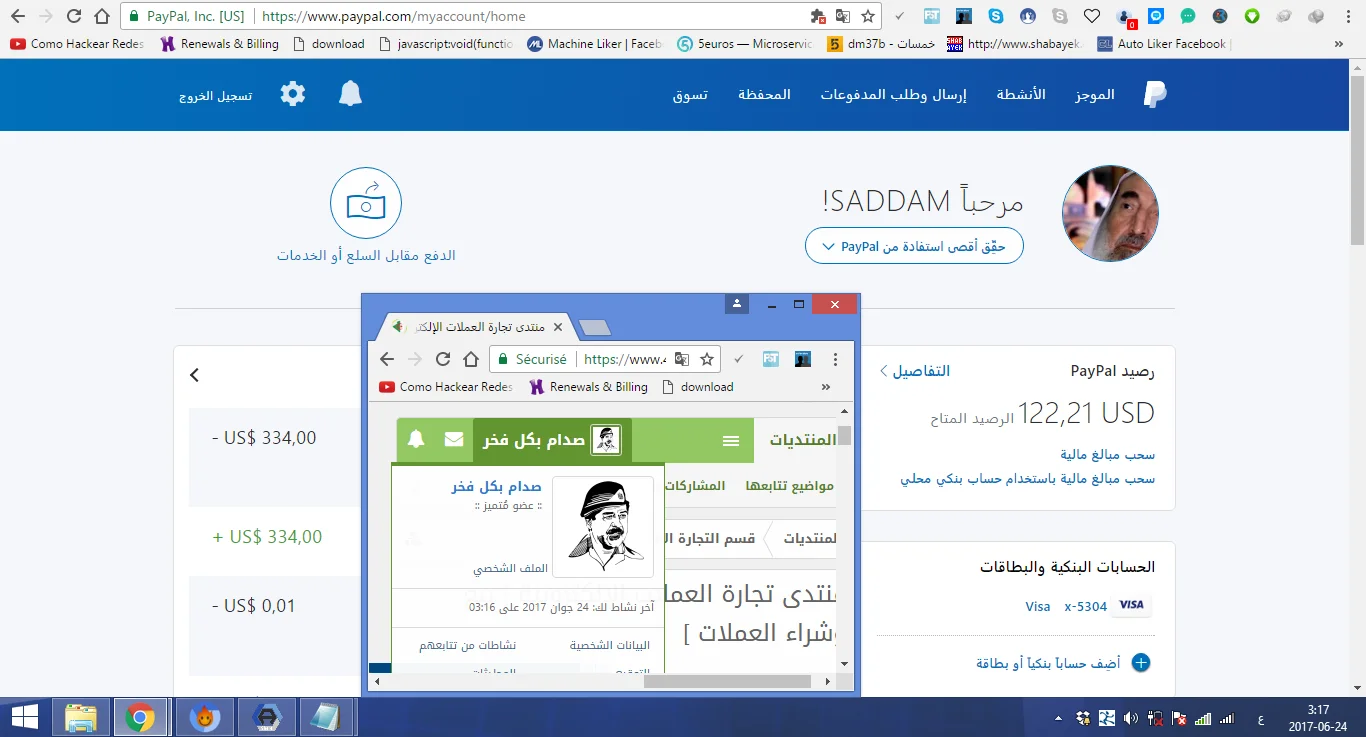1366x737 pixels.
Task: Click the PayPal logo in header
Action: 1155,94
